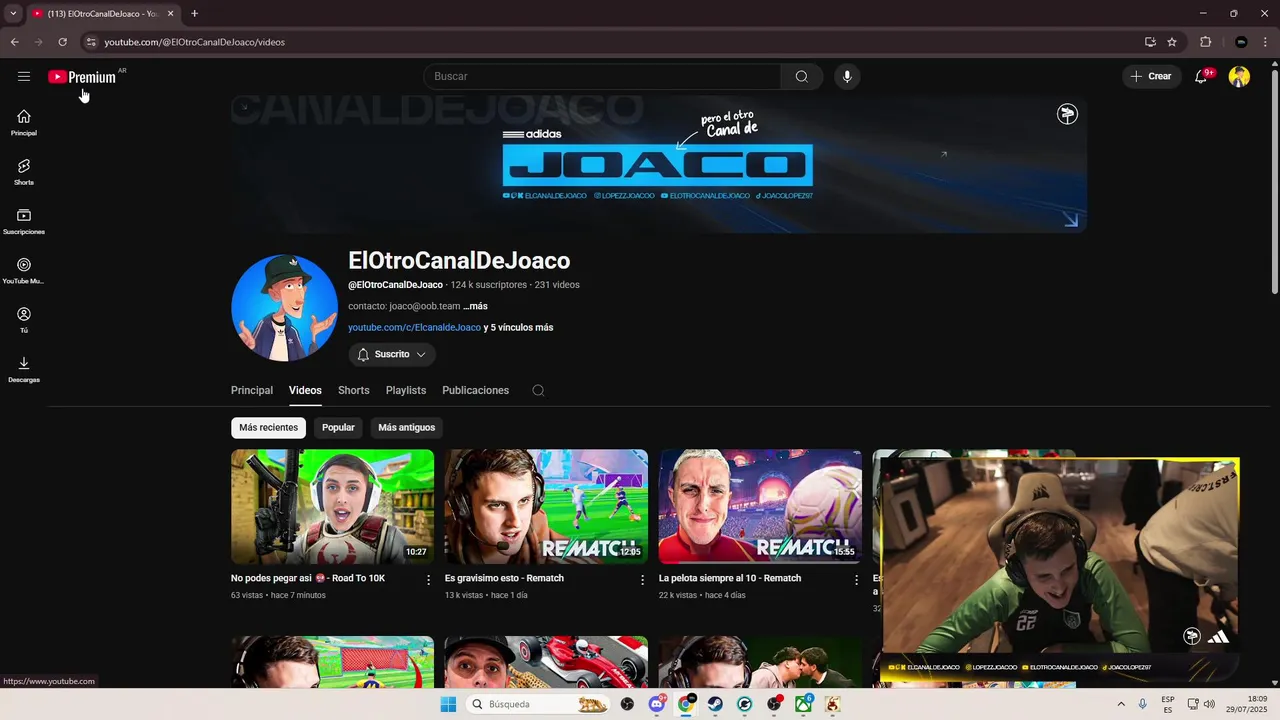The width and height of the screenshot is (1280, 720).
Task: Play the 15:55 Rematch thumbnail
Action: tap(760, 506)
